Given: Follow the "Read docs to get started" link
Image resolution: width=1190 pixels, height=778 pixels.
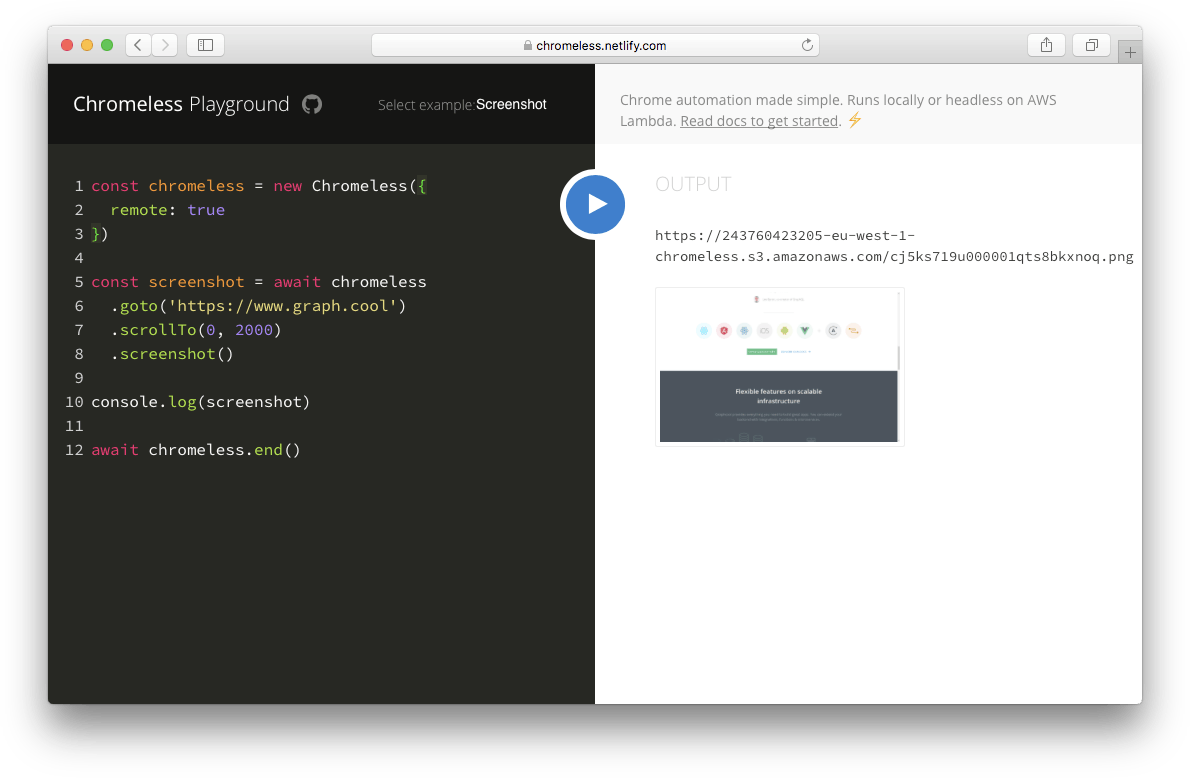Looking at the screenshot, I should pos(759,121).
